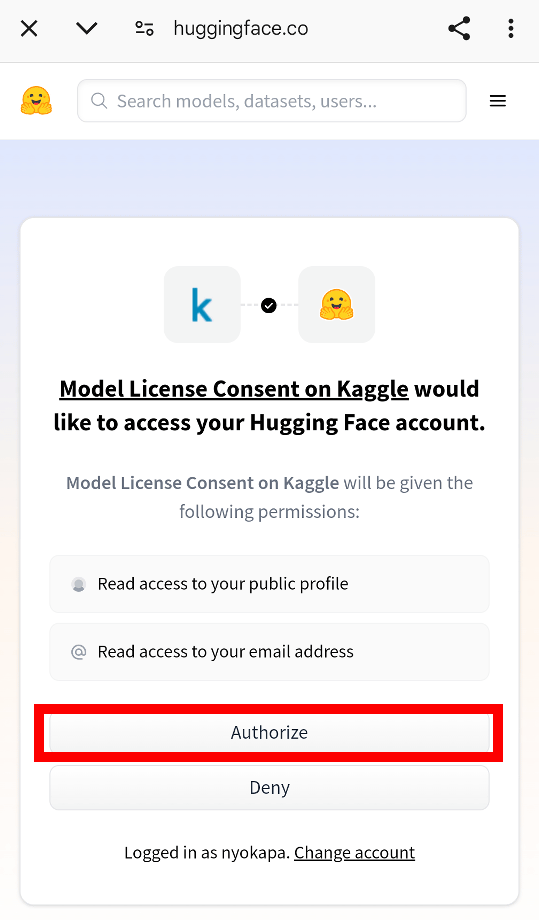Image resolution: width=539 pixels, height=920 pixels.
Task: Click the verified checkmark badge between logos
Action: click(x=269, y=305)
